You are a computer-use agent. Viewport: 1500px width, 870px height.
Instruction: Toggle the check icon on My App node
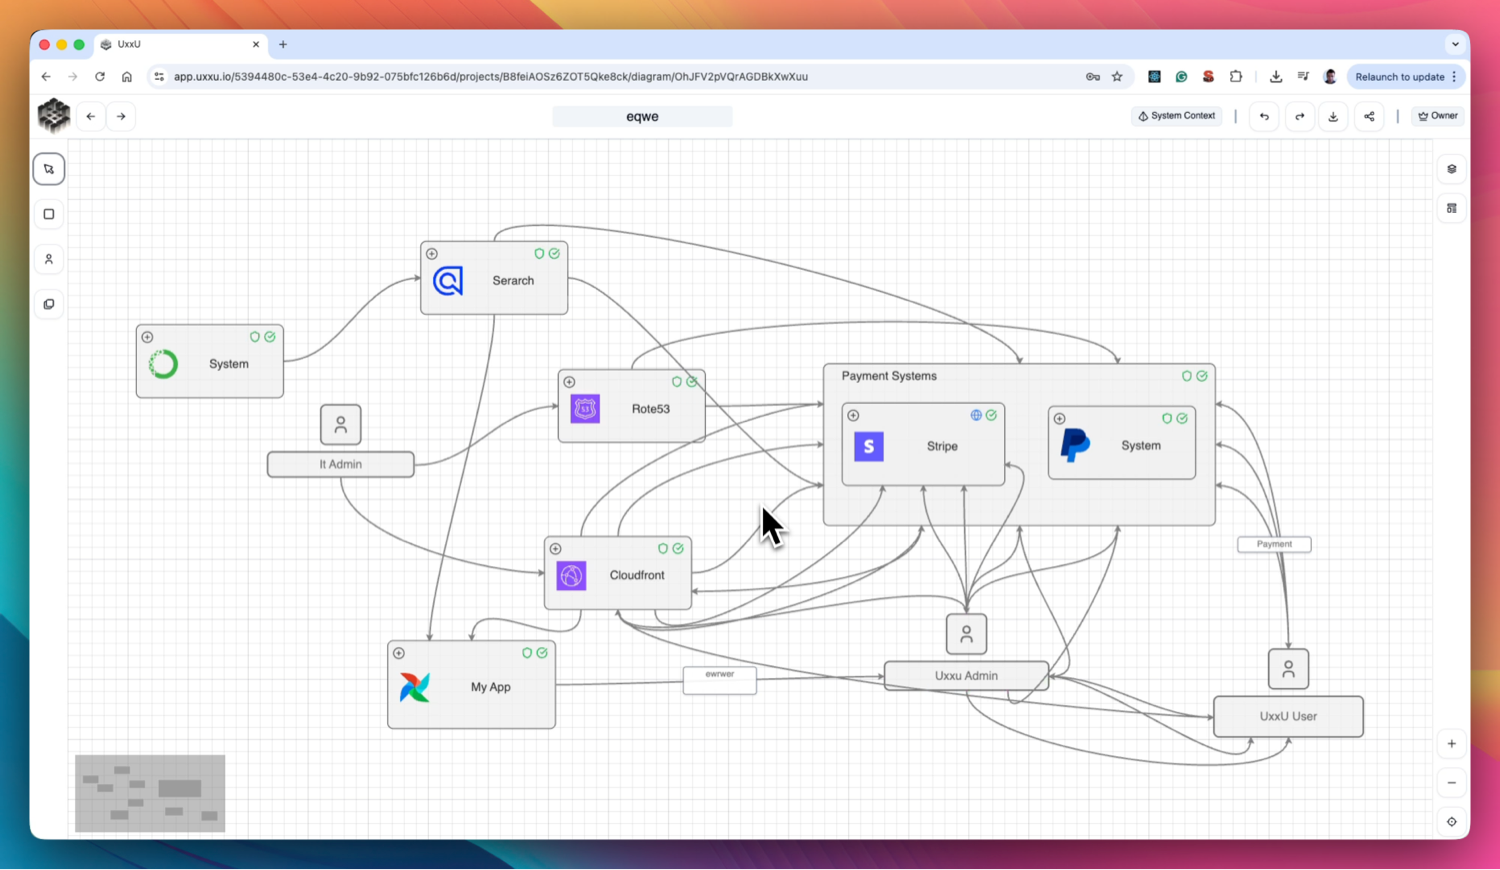[542, 653]
